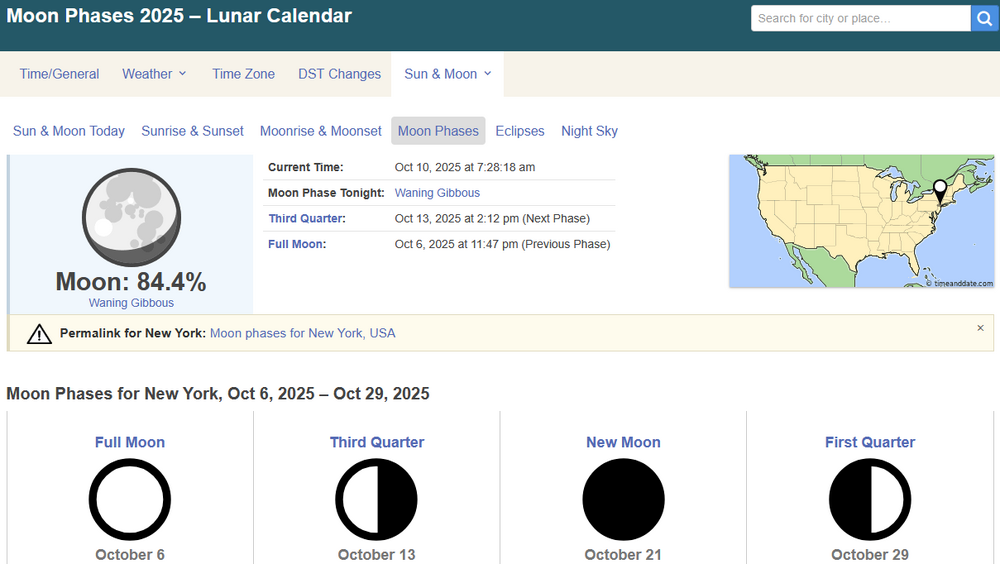Expand the Weather dropdown menu
1000x564 pixels.
coord(154,74)
